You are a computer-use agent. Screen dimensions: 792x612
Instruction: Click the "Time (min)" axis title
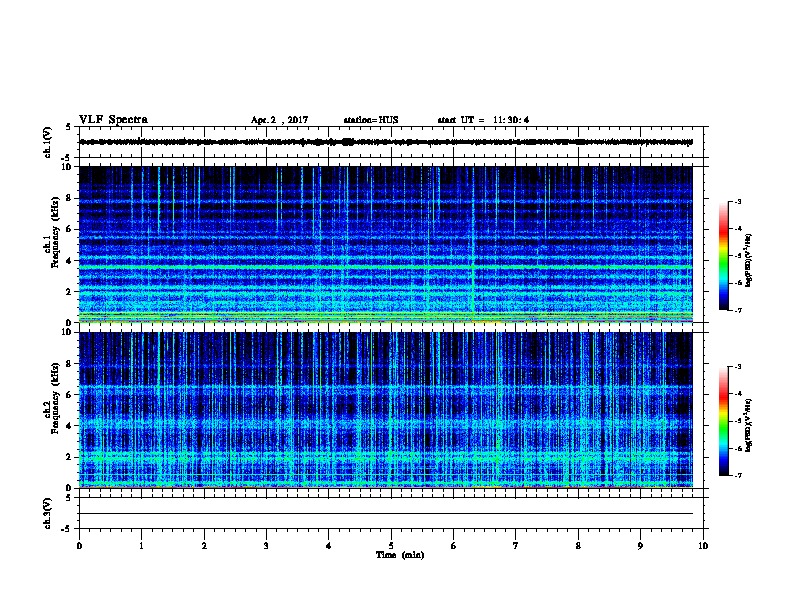pos(400,555)
